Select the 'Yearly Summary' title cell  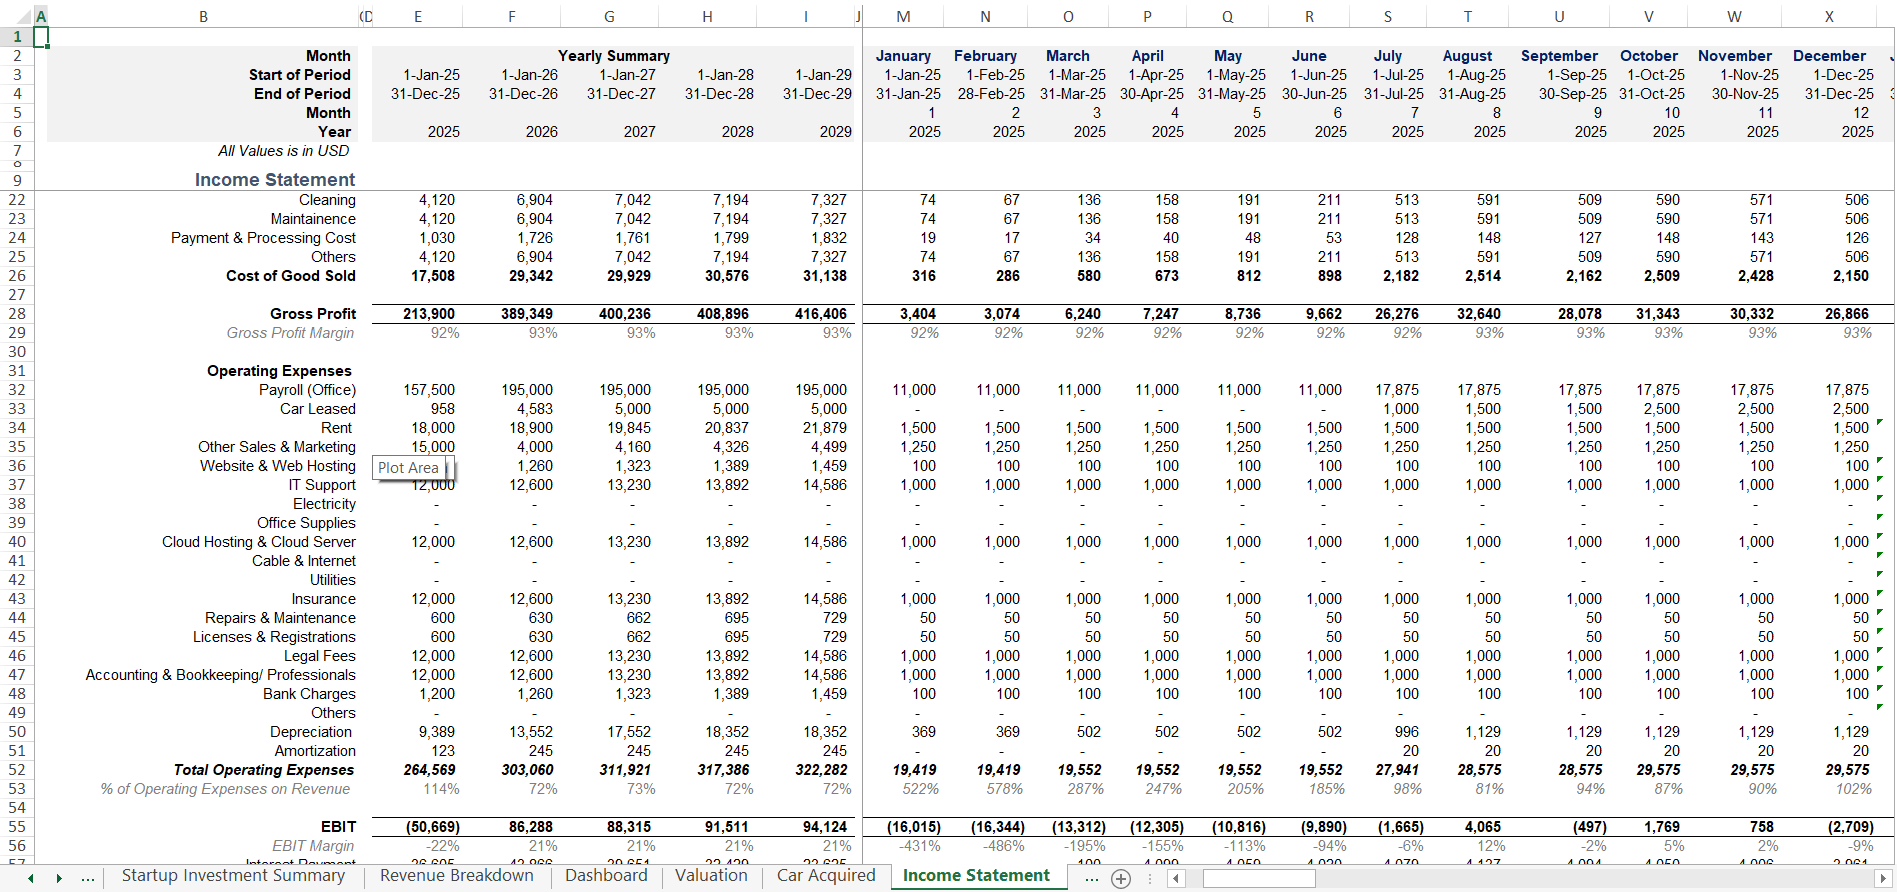pyautogui.click(x=613, y=56)
